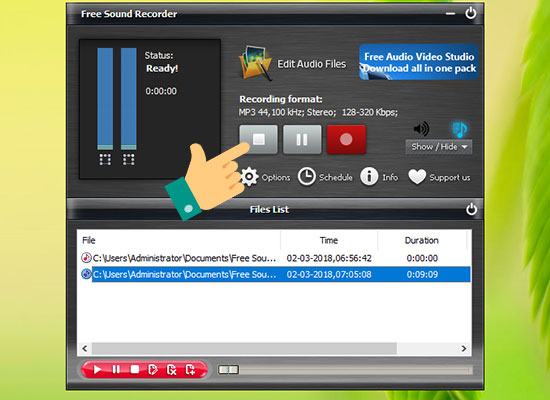Screen dimensions: 550x400
Task: Start recording with the red record button
Action: pos(346,139)
